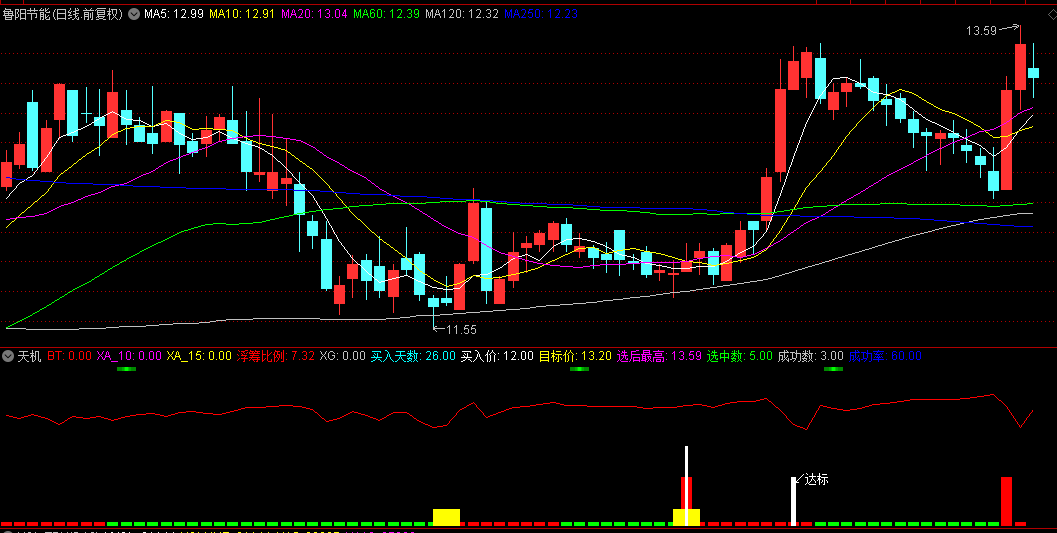Select the MA20: 13.04 label
This screenshot has width=1057, height=533.
coord(314,13)
